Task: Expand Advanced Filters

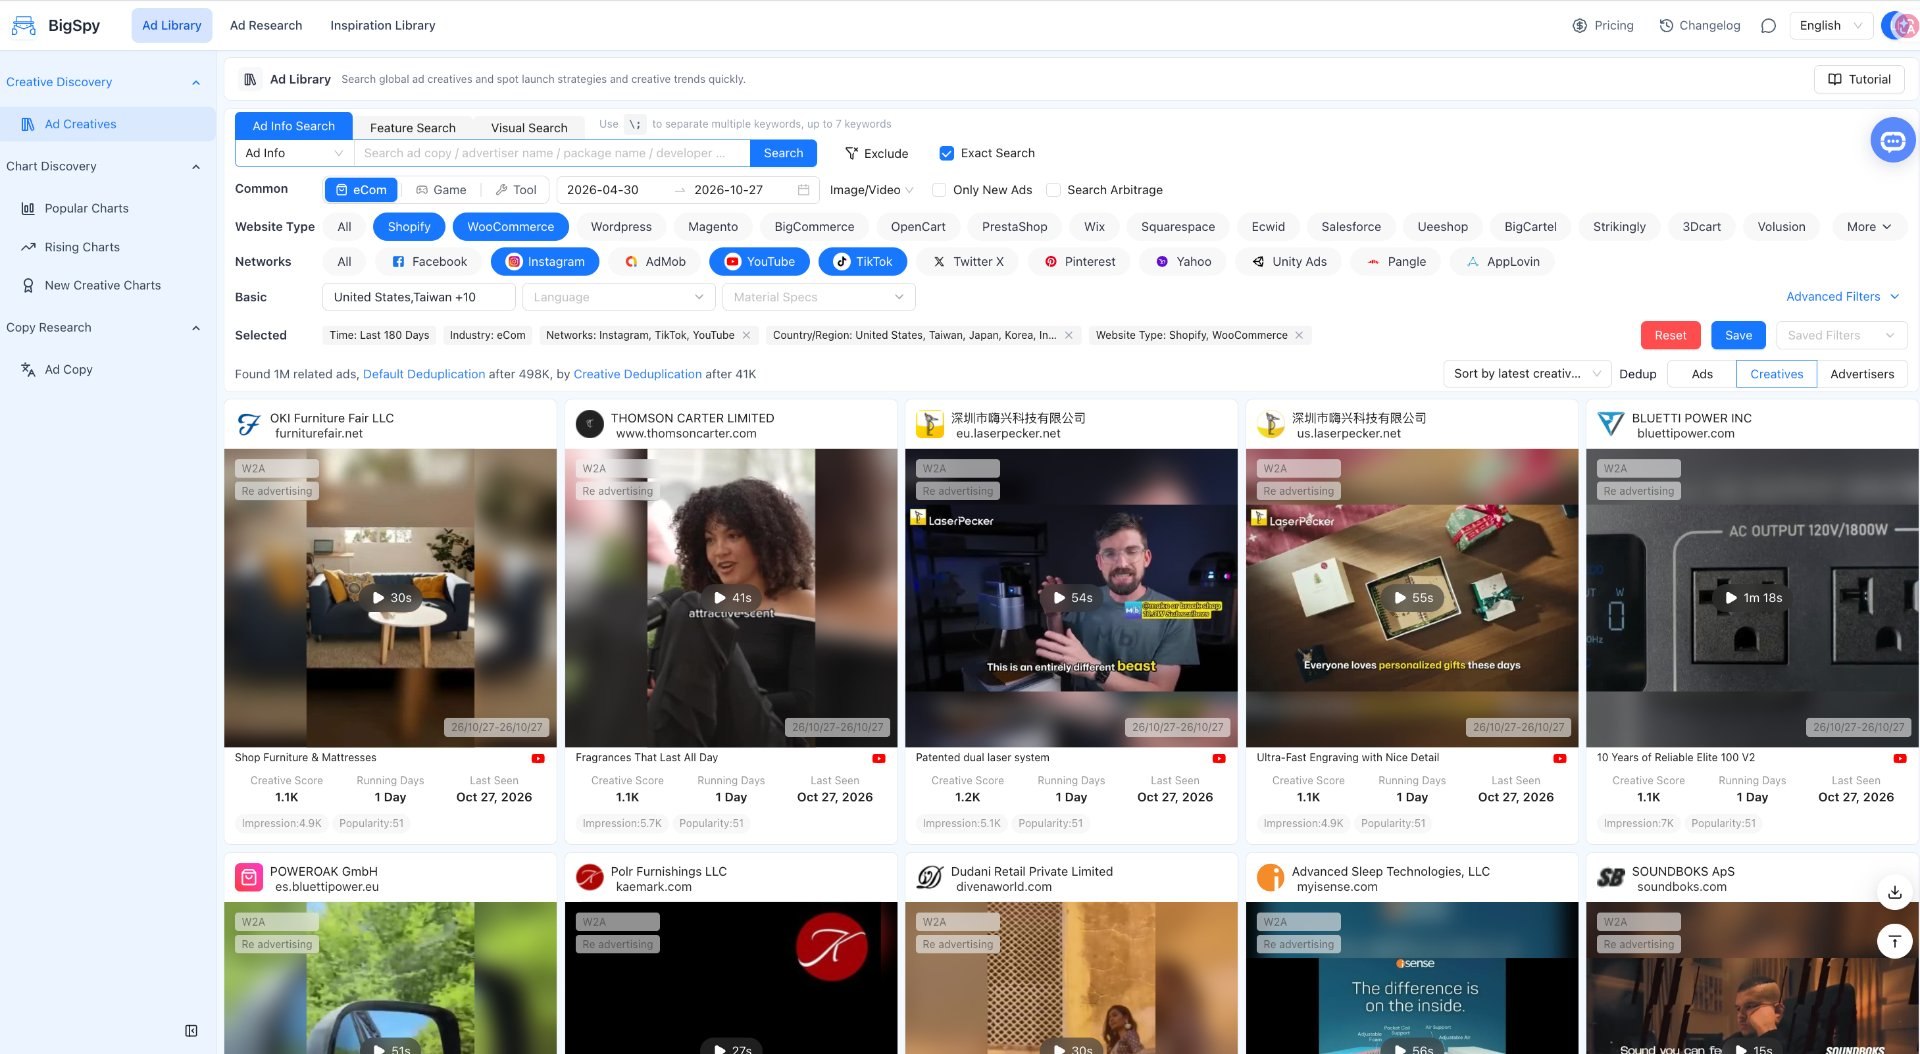Action: click(x=1842, y=297)
